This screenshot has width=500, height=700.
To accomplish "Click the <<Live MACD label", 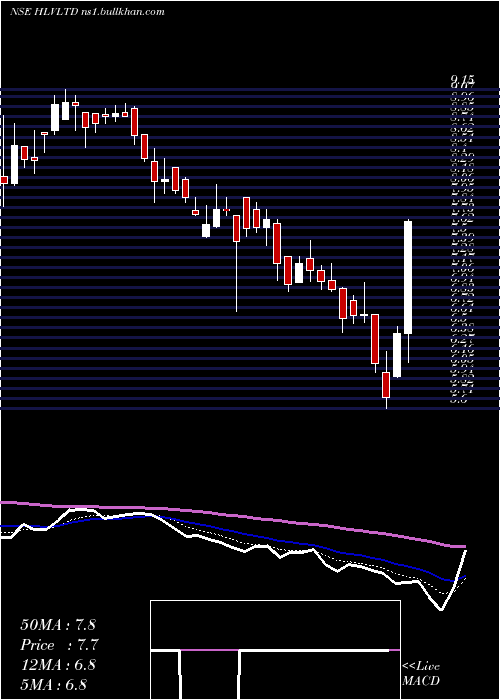I will (x=421, y=674).
